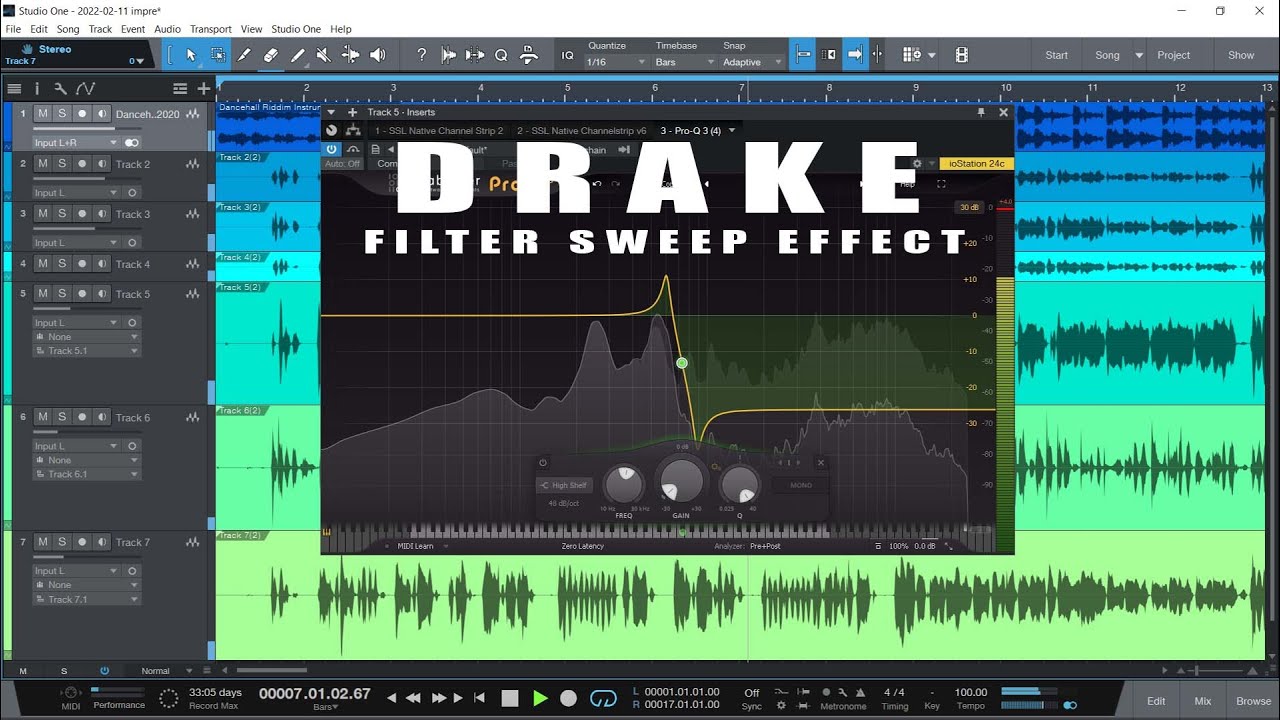
Task: Record-arm Track 3
Action: pos(82,214)
